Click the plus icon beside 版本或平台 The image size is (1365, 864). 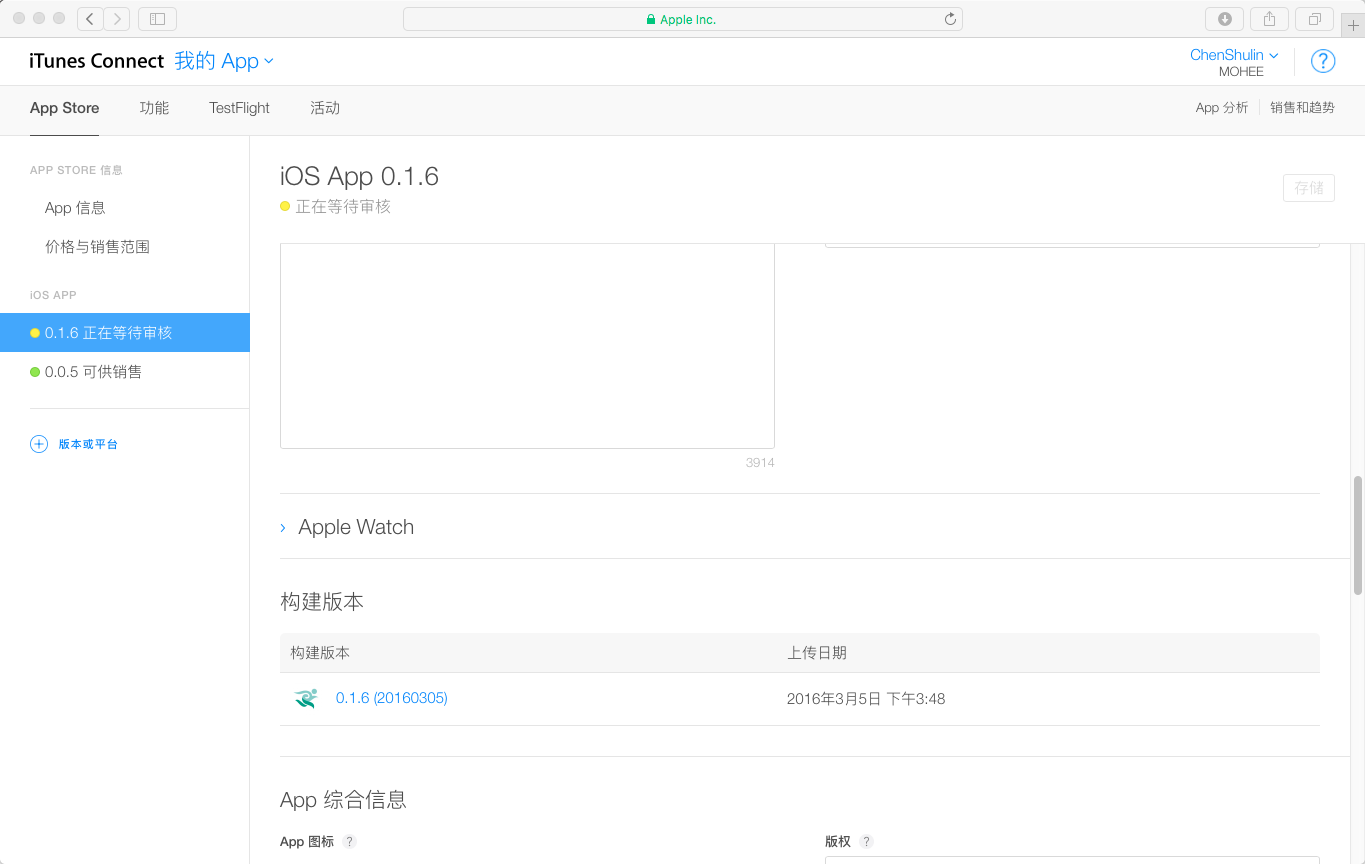click(x=39, y=444)
